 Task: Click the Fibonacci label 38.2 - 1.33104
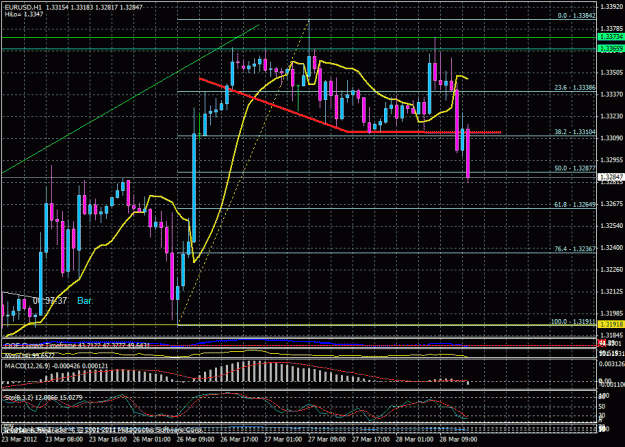point(575,132)
